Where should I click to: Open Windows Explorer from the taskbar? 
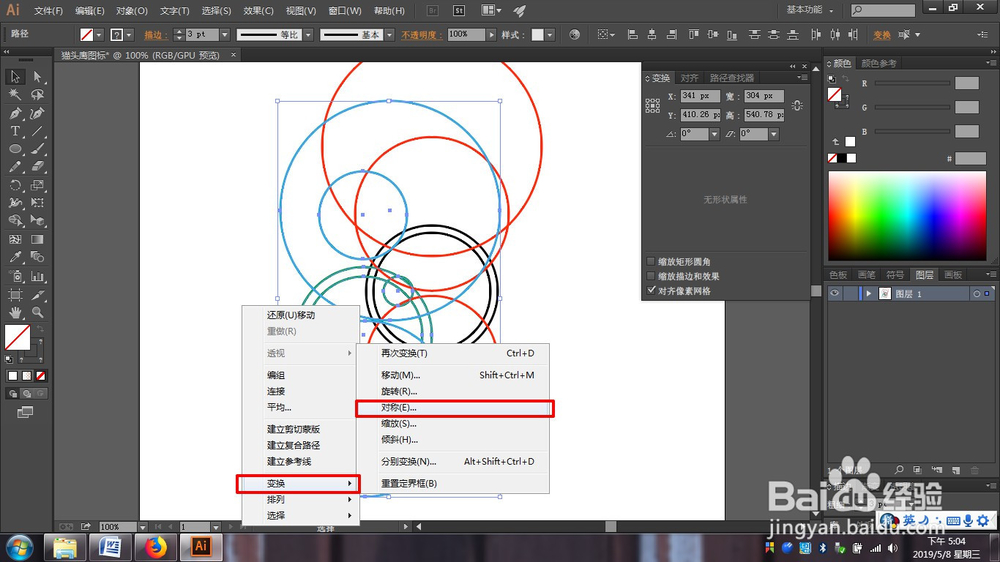65,547
